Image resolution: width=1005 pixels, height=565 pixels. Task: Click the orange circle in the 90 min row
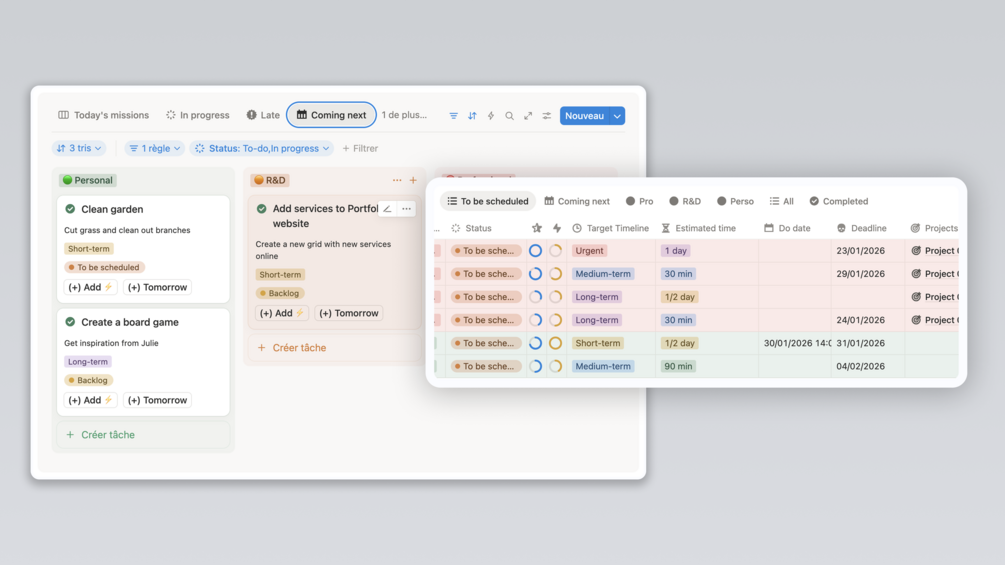click(x=556, y=366)
